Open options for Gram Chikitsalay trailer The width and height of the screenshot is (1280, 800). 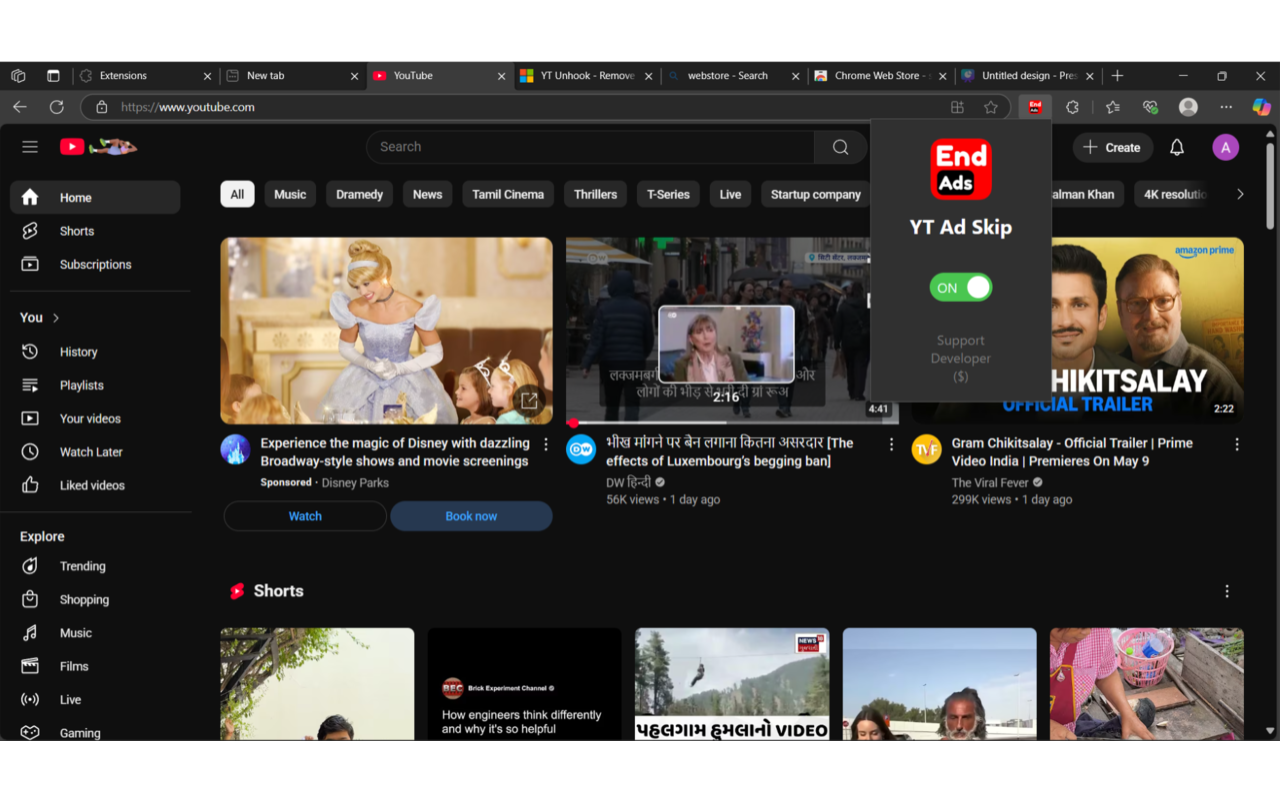point(1237,444)
